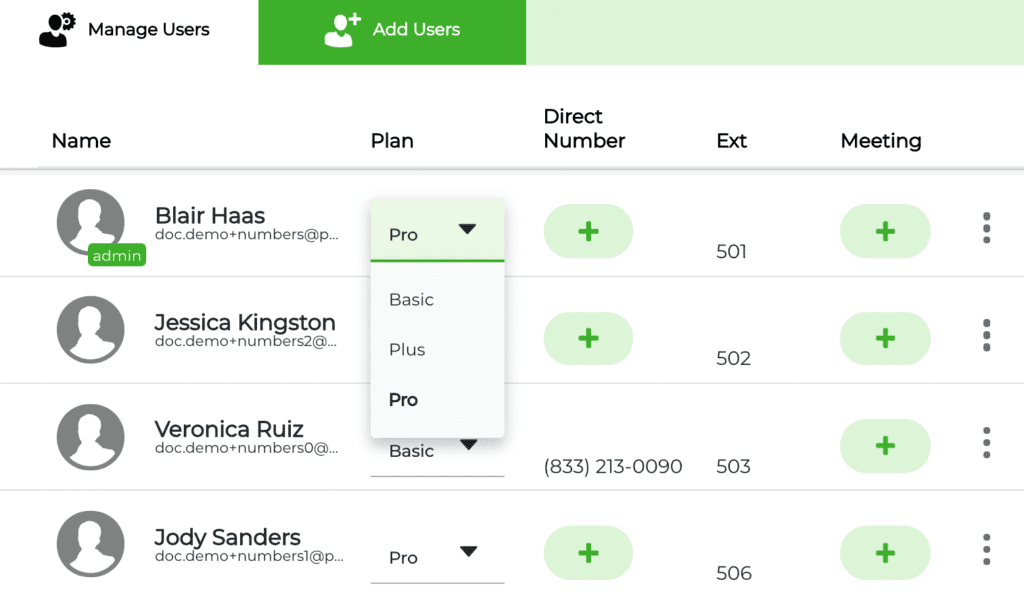Open more options menu for Veronica Ruiz
1024x592 pixels.
(x=986, y=442)
